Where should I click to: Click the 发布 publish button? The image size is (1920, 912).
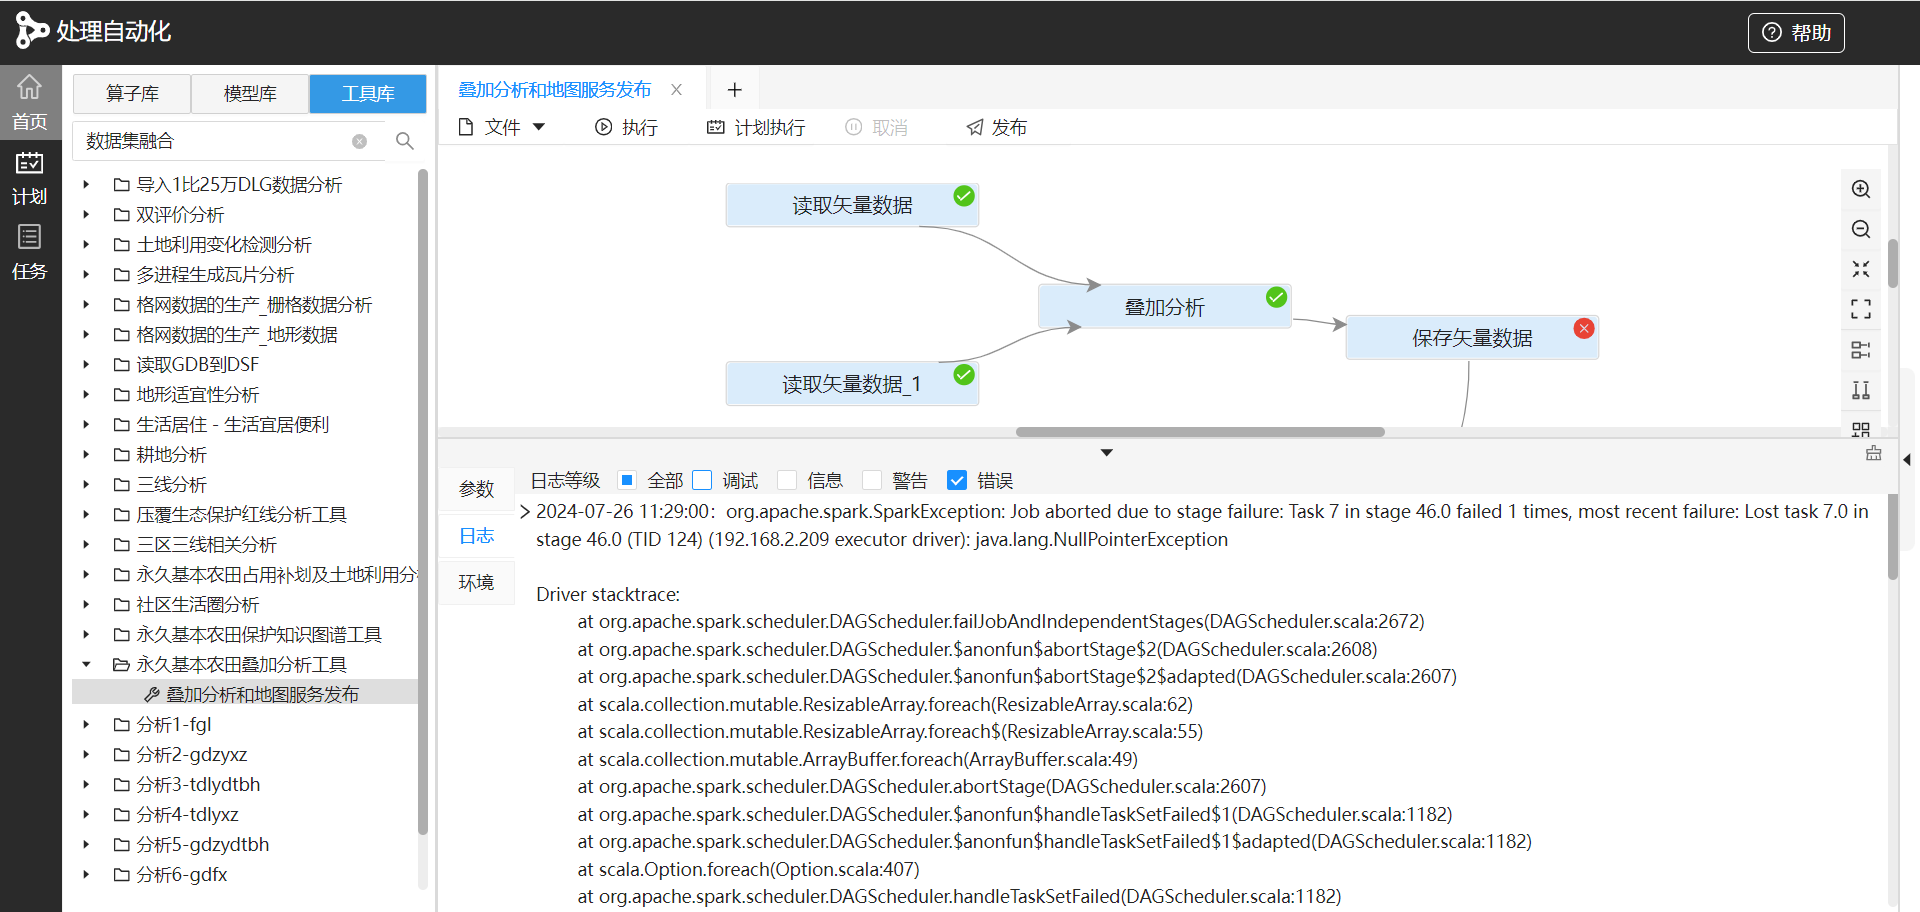(x=997, y=127)
